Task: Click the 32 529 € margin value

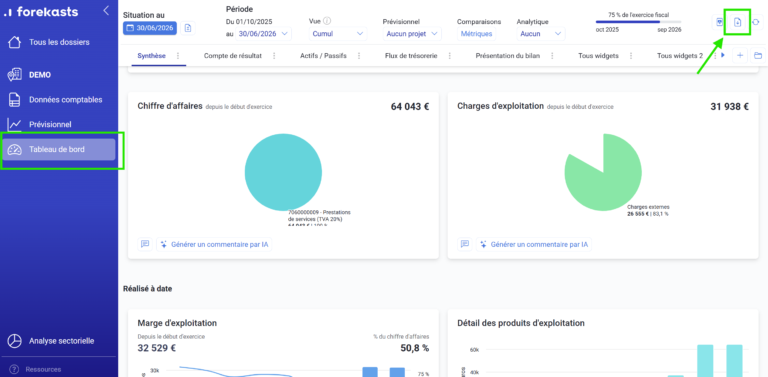Action: click(157, 348)
